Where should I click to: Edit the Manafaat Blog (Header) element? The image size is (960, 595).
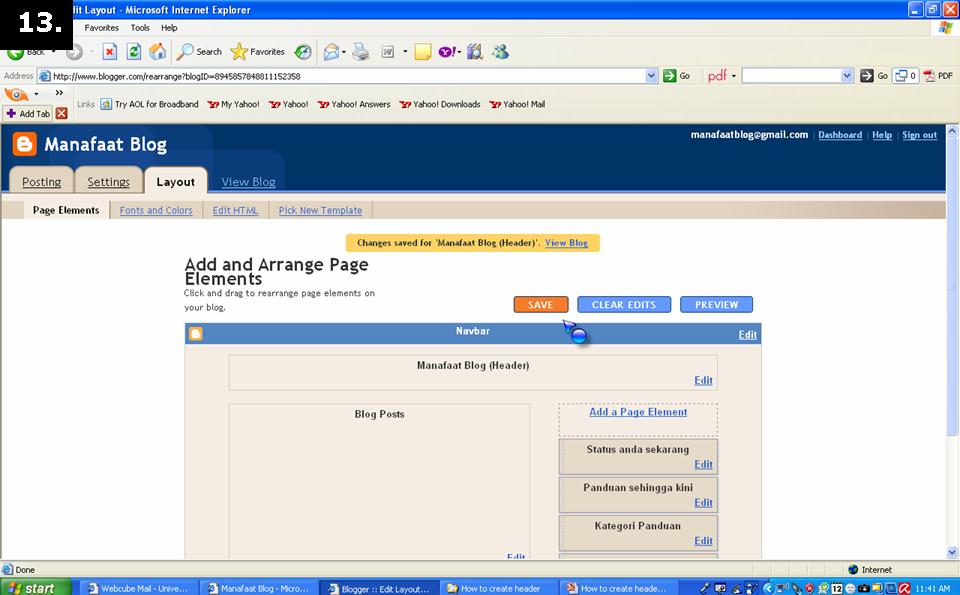pos(703,380)
